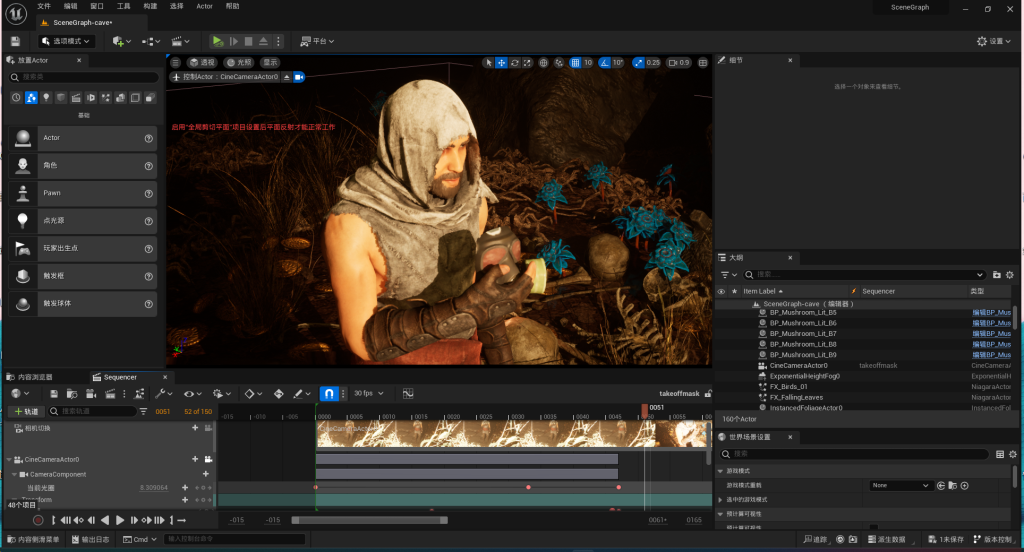This screenshot has width=1024, height=552.
Task: Click the Sequencer timeline range scrollbar
Action: (370, 521)
